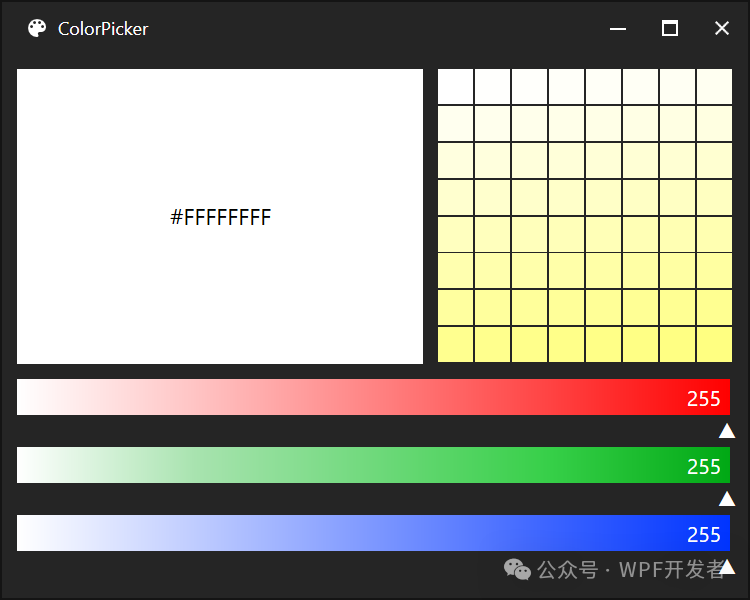Image resolution: width=750 pixels, height=600 pixels.
Task: Select the first swatch in the top row
Action: (x=455, y=86)
